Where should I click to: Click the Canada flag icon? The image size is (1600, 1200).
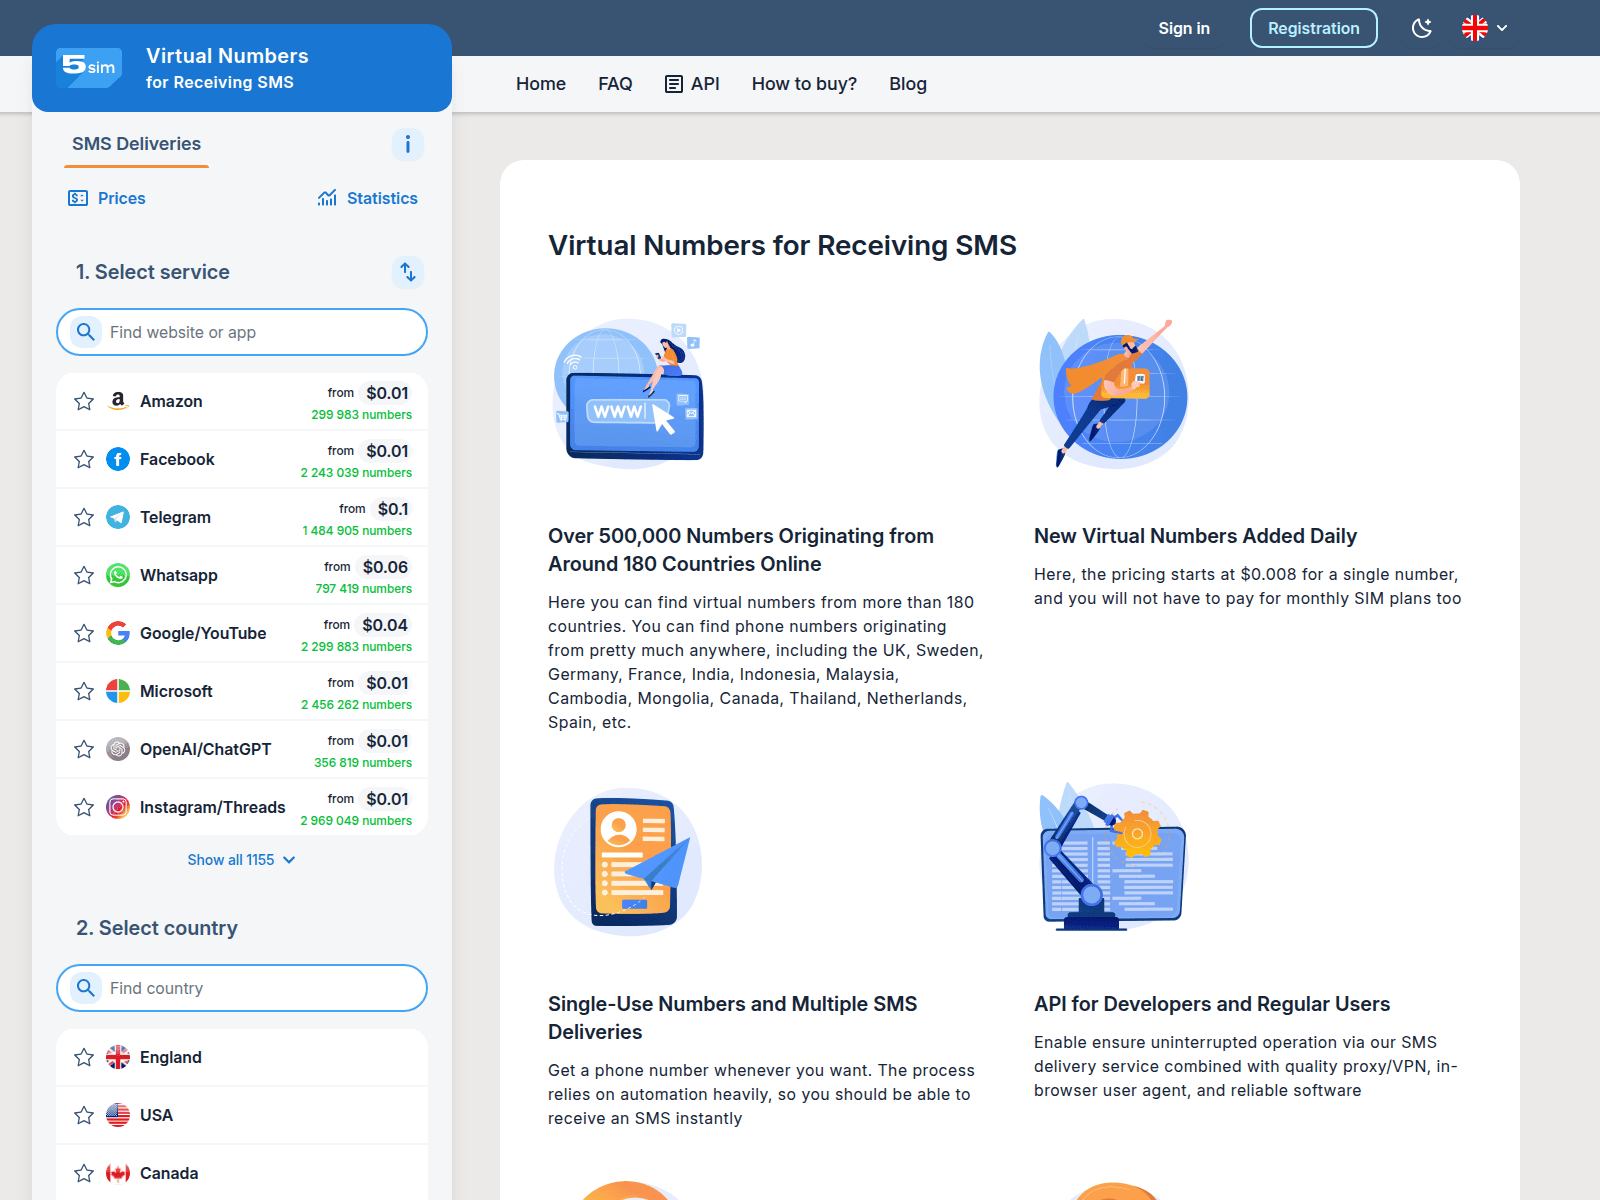tap(118, 1173)
